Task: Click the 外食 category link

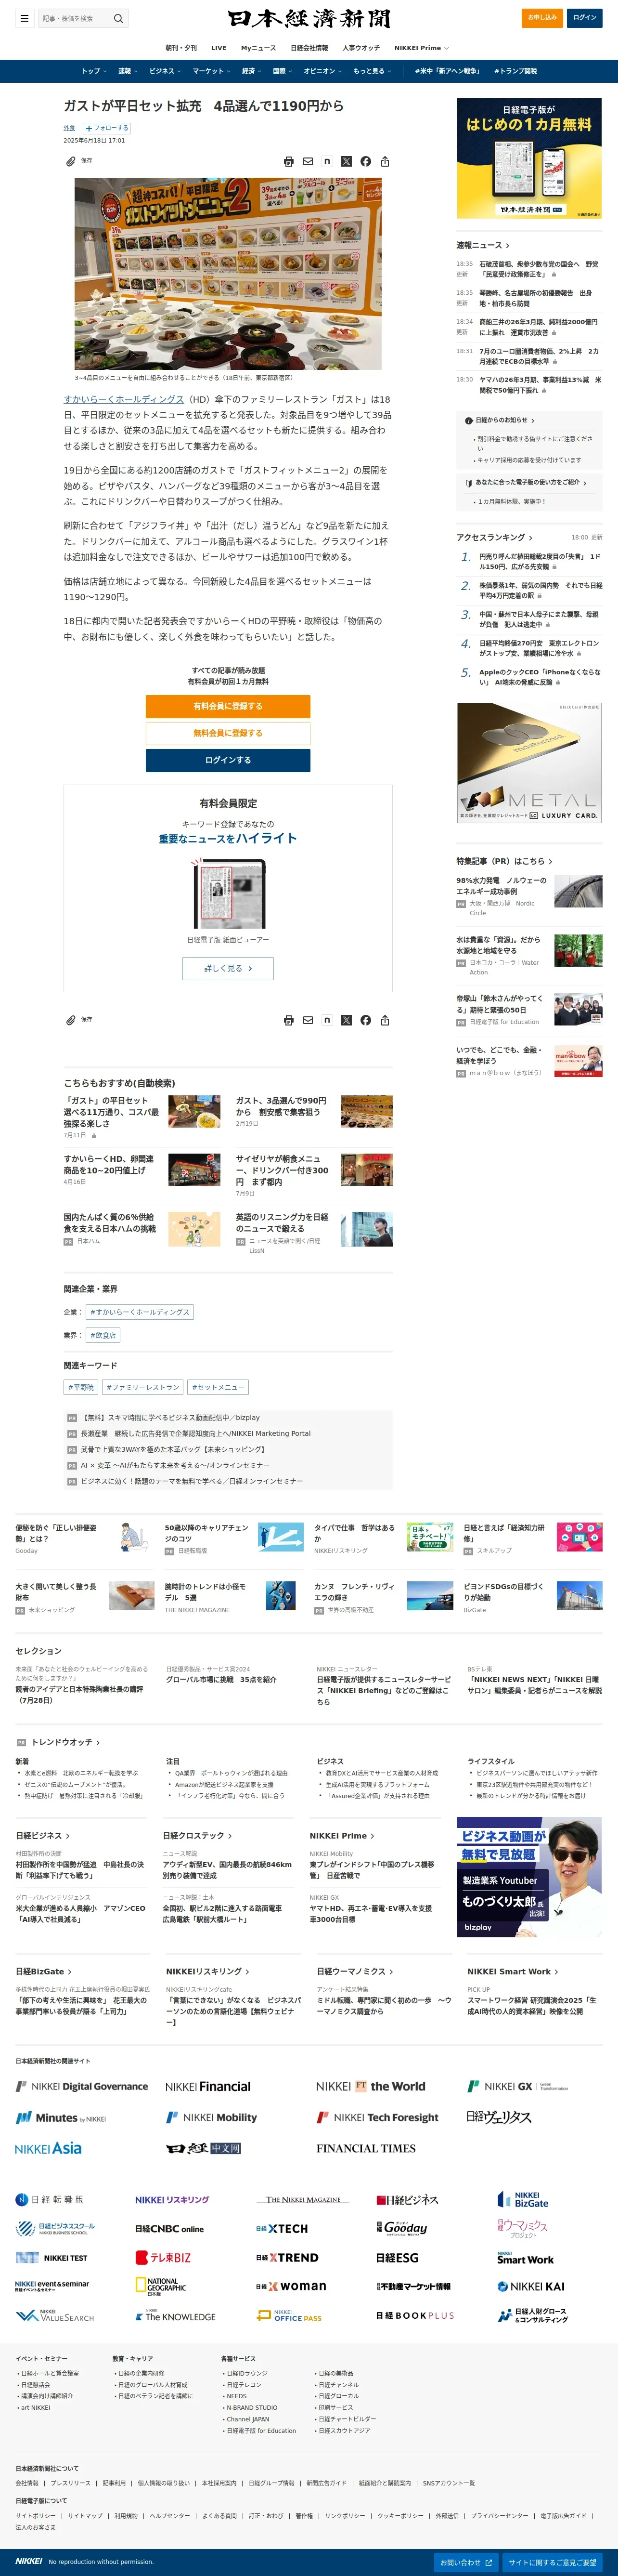Action: (69, 128)
